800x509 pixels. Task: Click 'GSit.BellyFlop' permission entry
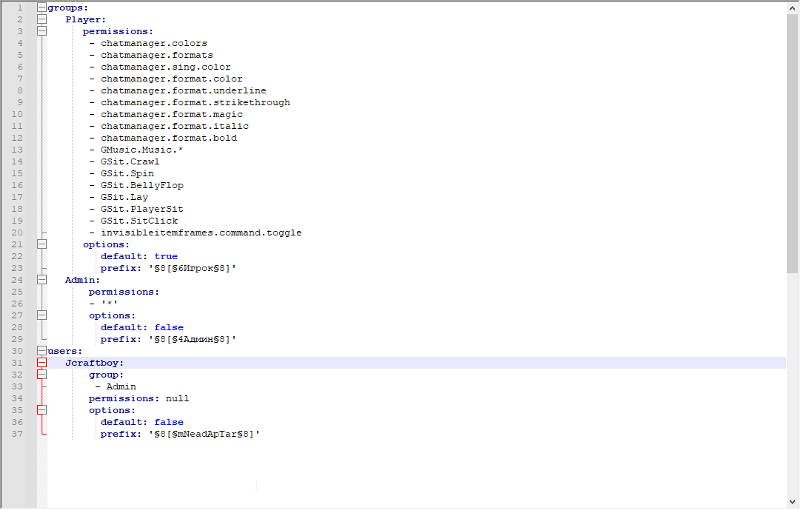pyautogui.click(x=142, y=186)
